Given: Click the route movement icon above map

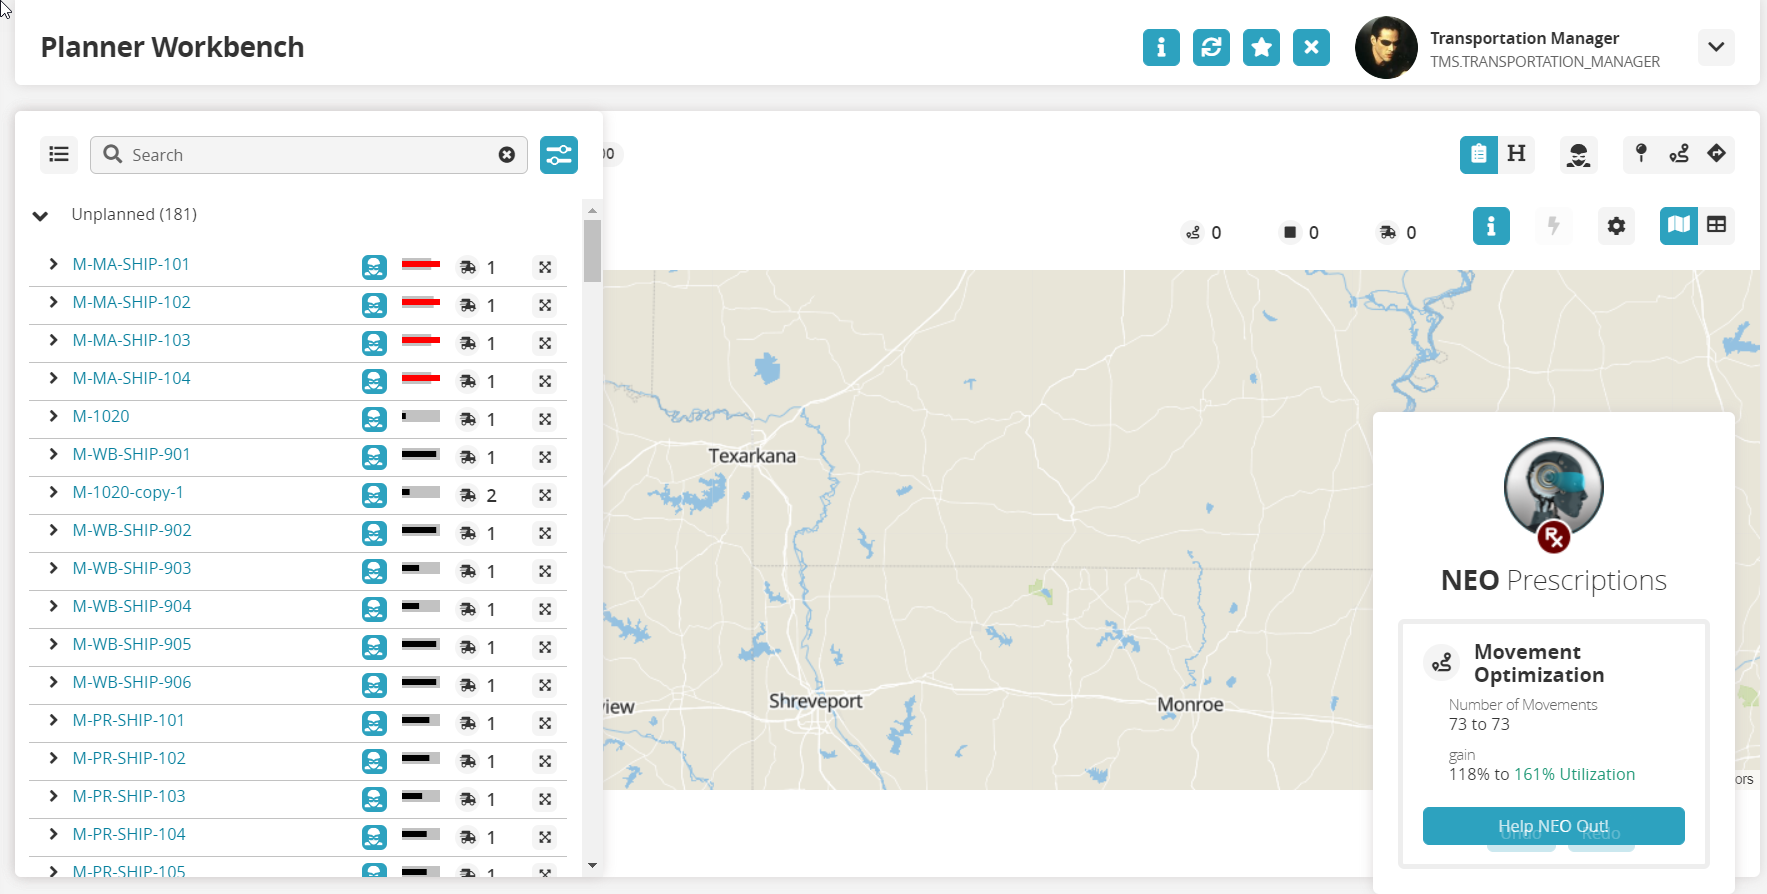Looking at the screenshot, I should tap(1679, 153).
